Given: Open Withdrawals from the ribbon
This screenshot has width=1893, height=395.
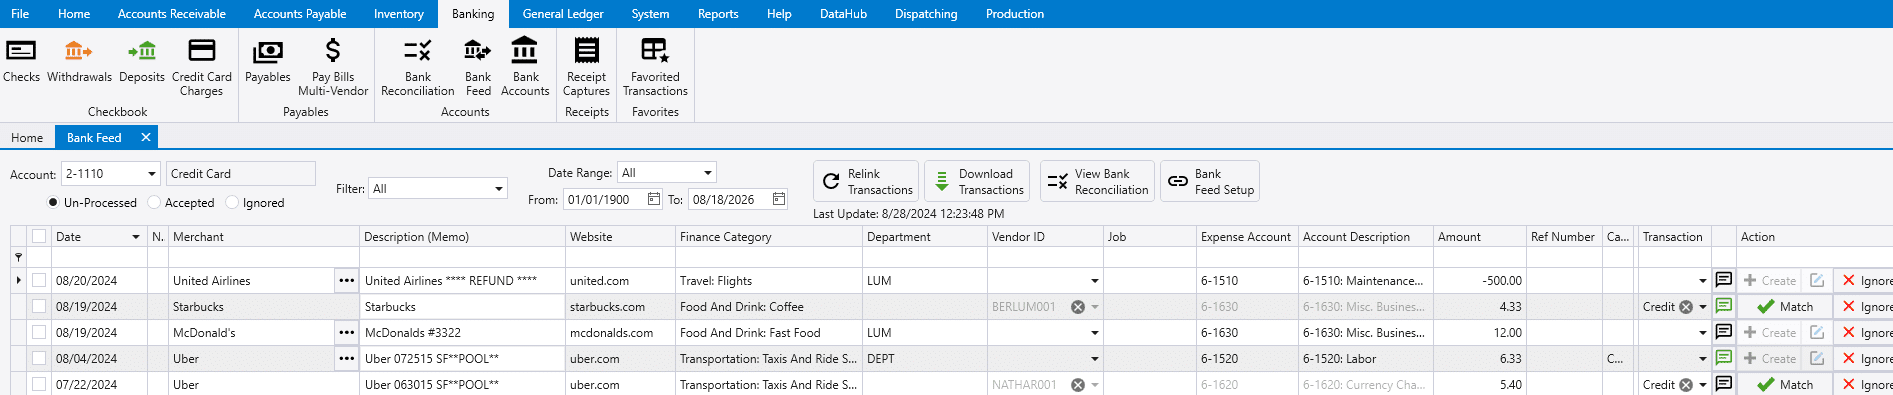Looking at the screenshot, I should [x=79, y=61].
